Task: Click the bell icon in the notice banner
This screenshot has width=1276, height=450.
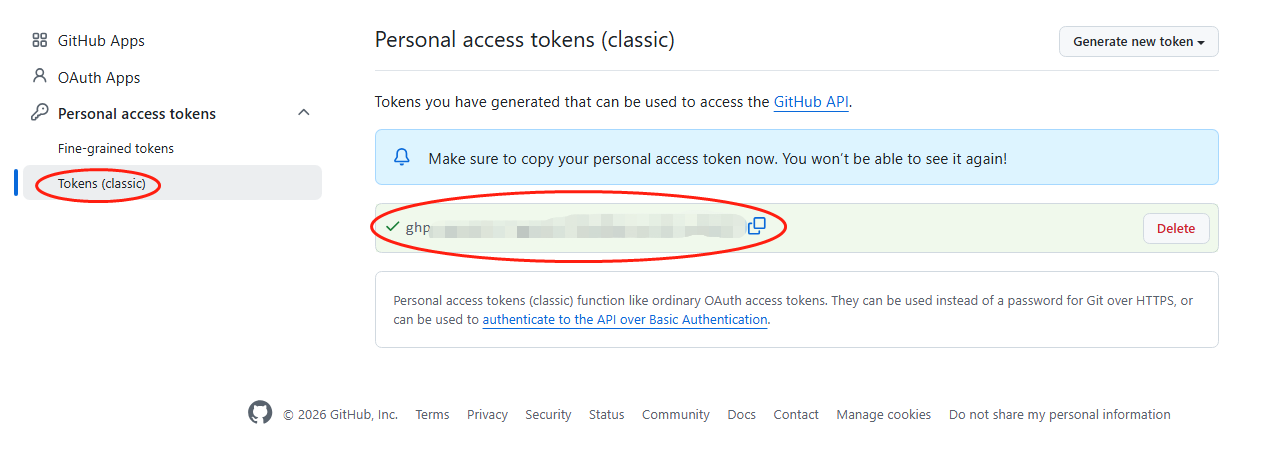Action: click(x=402, y=157)
